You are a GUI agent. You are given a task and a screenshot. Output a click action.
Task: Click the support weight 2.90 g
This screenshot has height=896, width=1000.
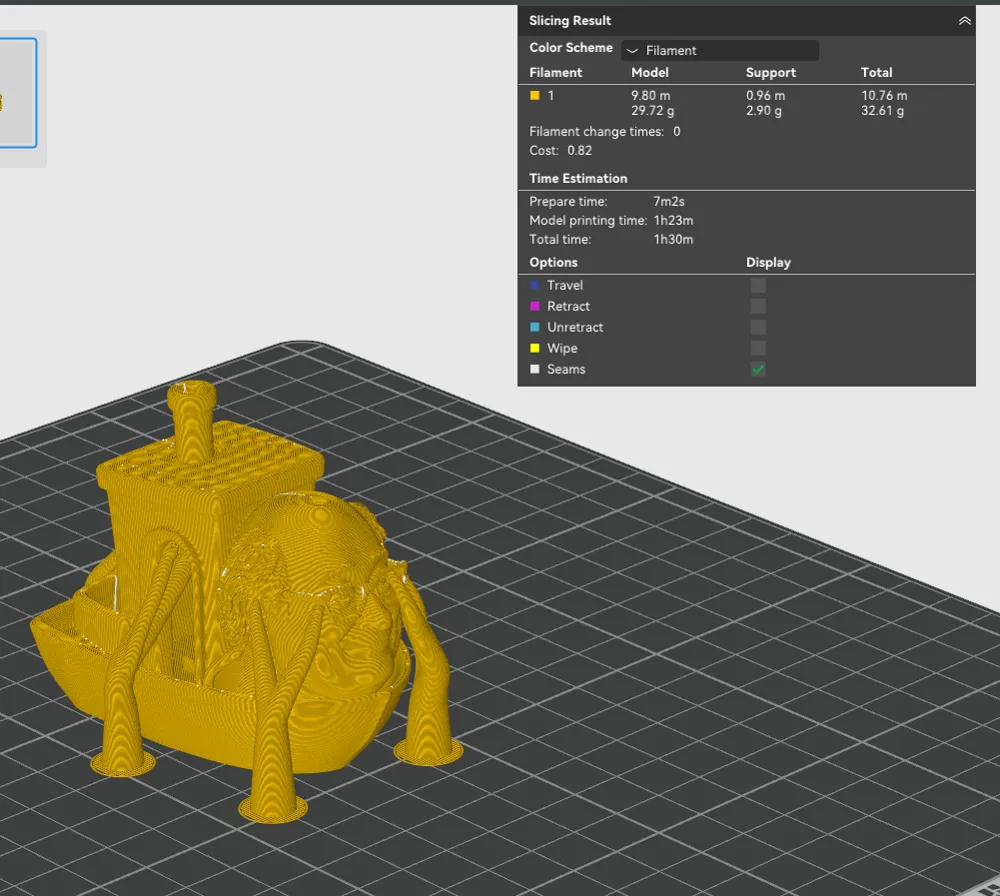(763, 111)
